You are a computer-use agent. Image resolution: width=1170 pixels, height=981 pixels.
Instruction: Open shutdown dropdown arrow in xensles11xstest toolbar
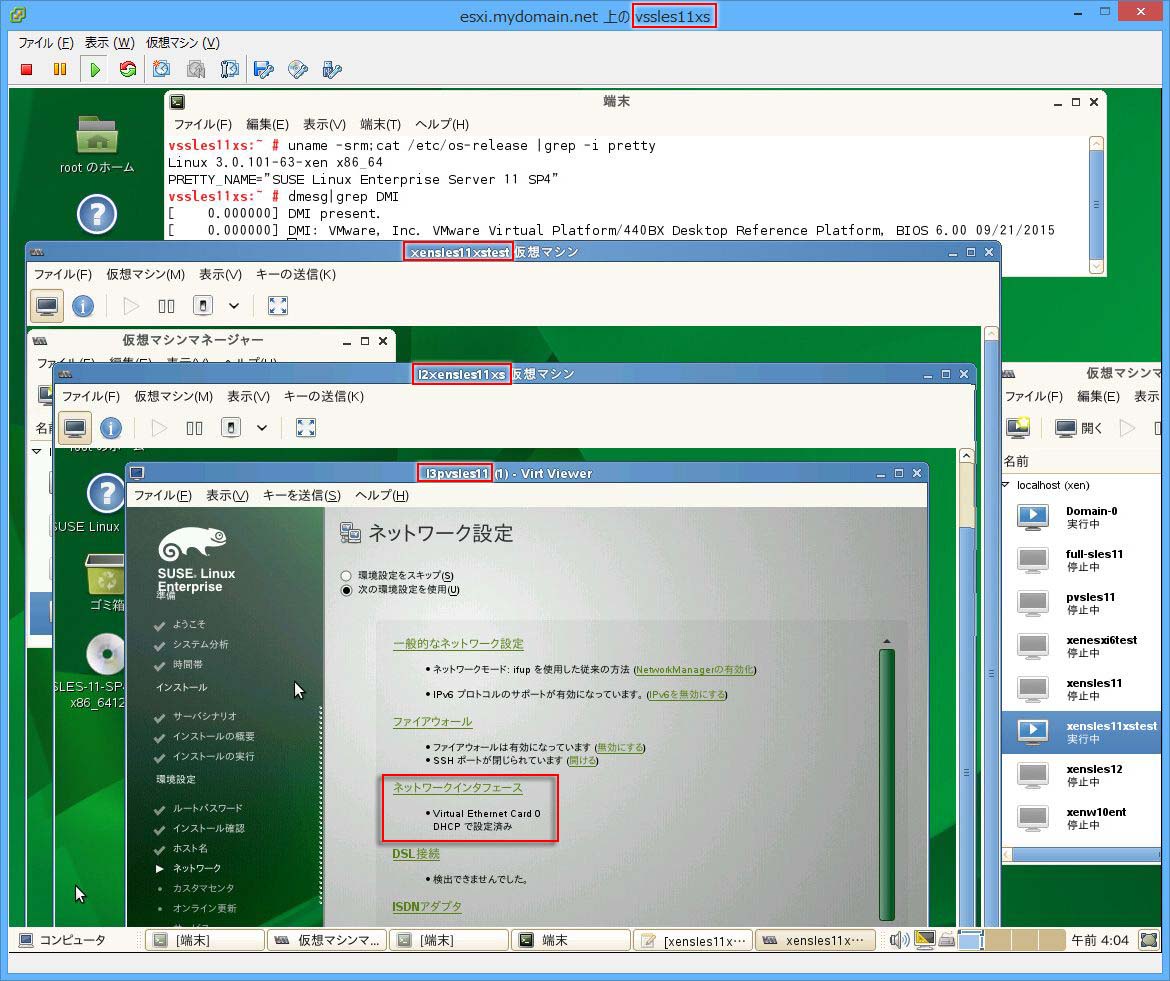pos(234,306)
